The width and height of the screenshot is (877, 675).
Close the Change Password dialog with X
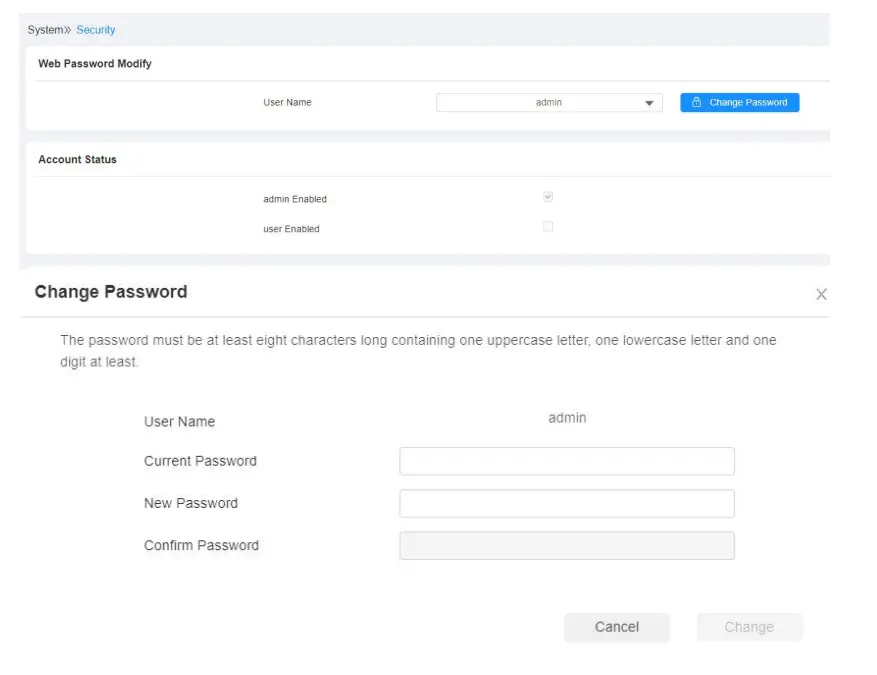(x=821, y=294)
